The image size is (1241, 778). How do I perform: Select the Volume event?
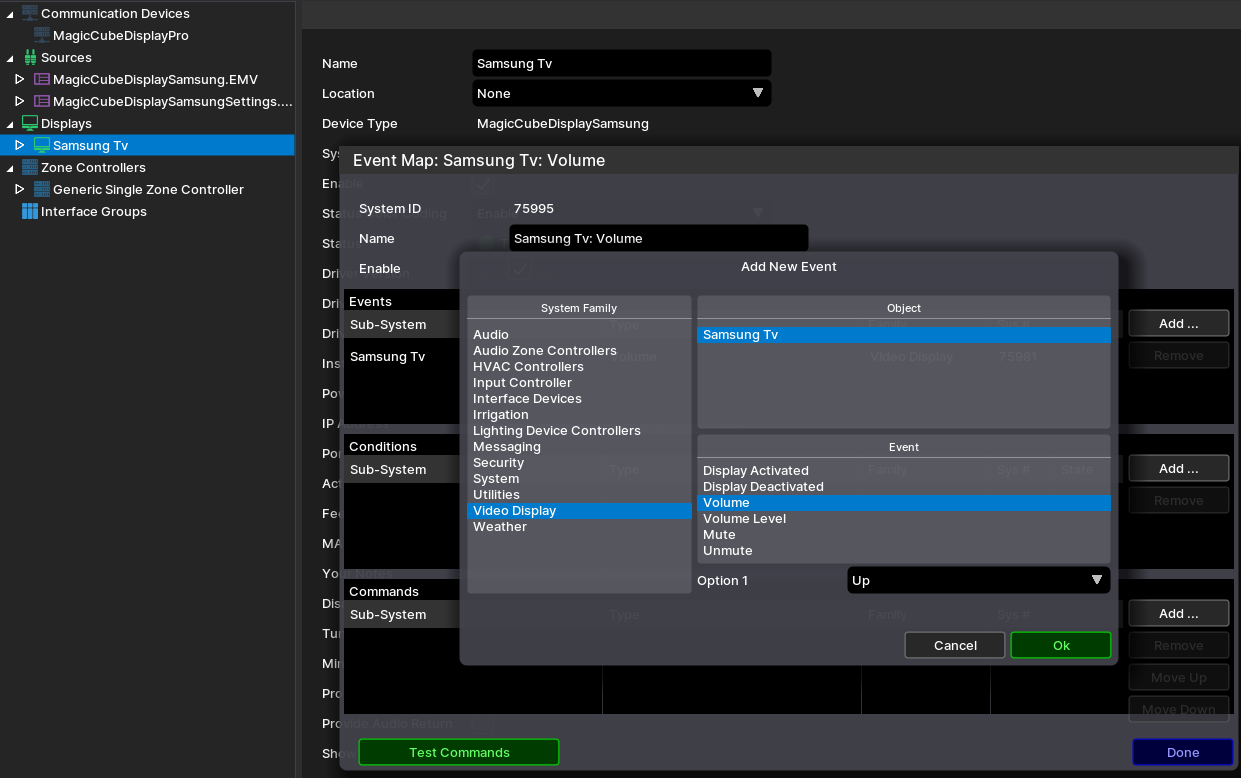tap(904, 503)
